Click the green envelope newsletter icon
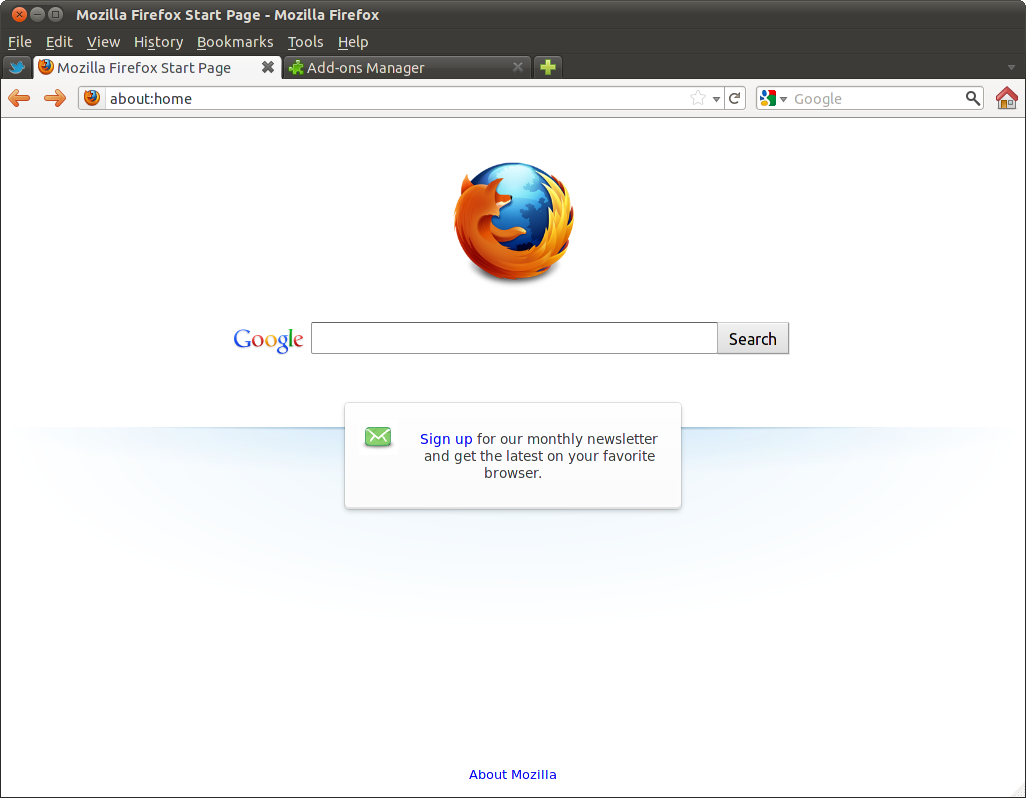This screenshot has width=1026, height=798. point(378,437)
